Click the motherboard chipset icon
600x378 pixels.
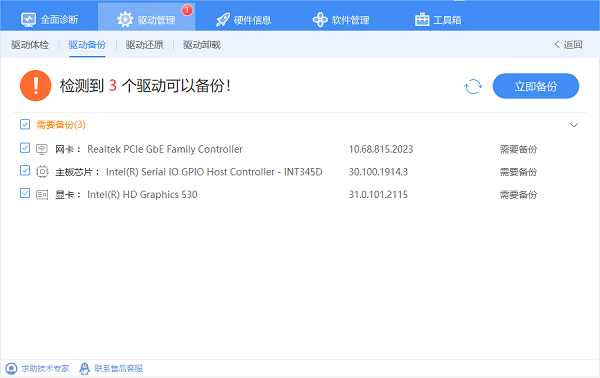42,171
